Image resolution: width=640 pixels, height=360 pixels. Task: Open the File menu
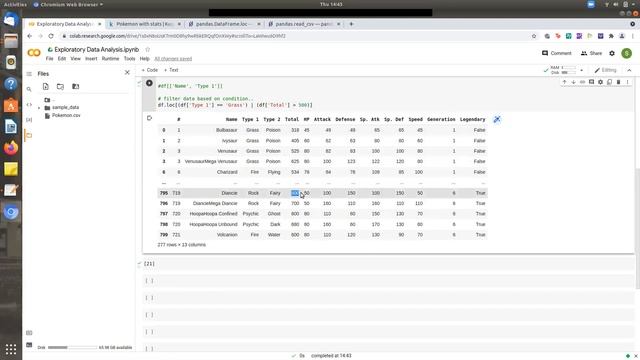[x=49, y=59]
